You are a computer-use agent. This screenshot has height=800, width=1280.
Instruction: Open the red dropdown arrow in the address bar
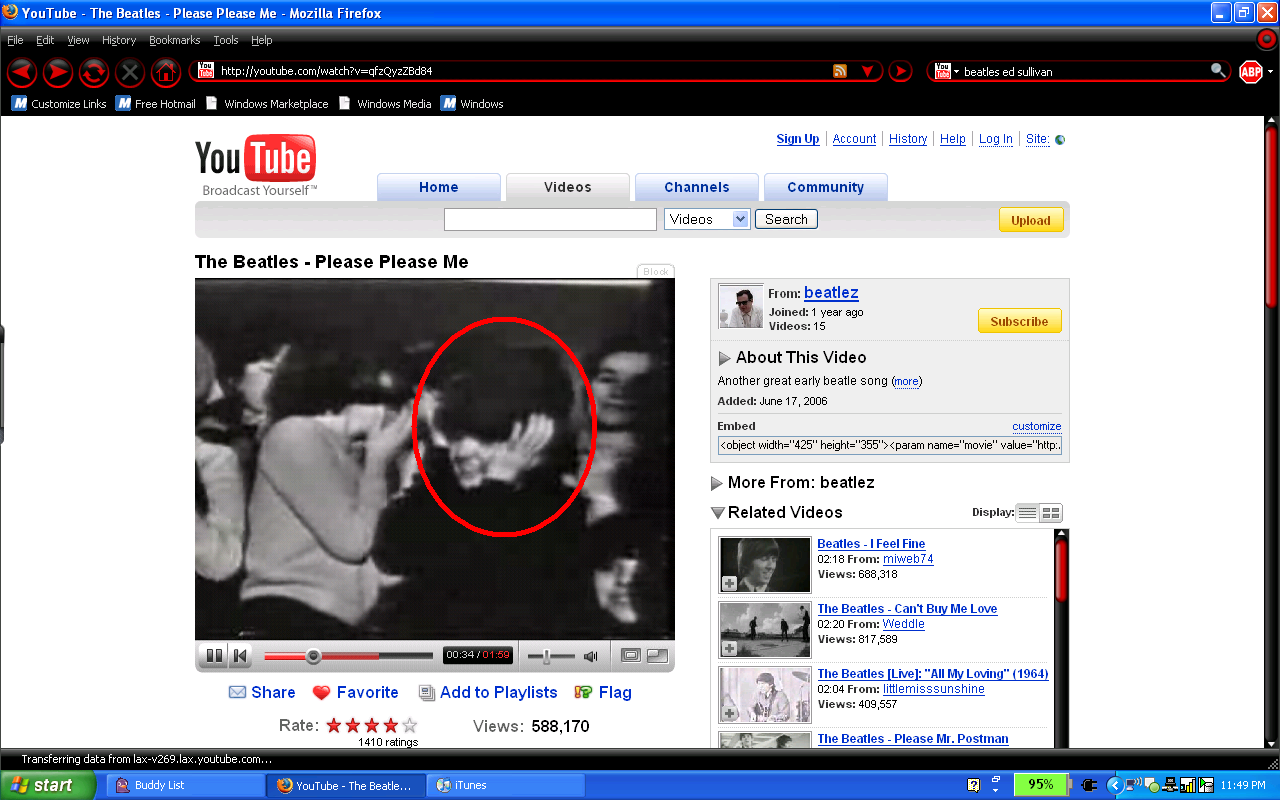tap(867, 71)
